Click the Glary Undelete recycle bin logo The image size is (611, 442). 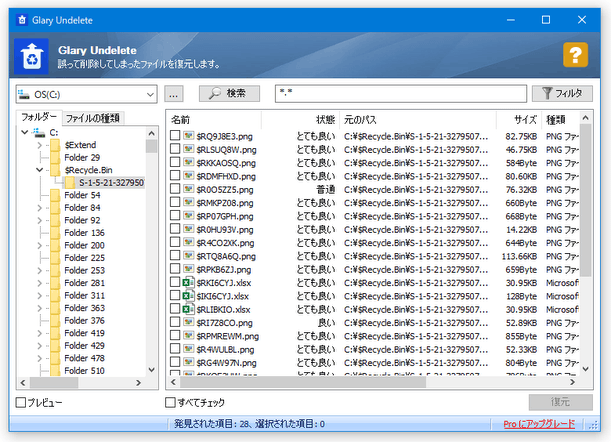tap(32, 56)
